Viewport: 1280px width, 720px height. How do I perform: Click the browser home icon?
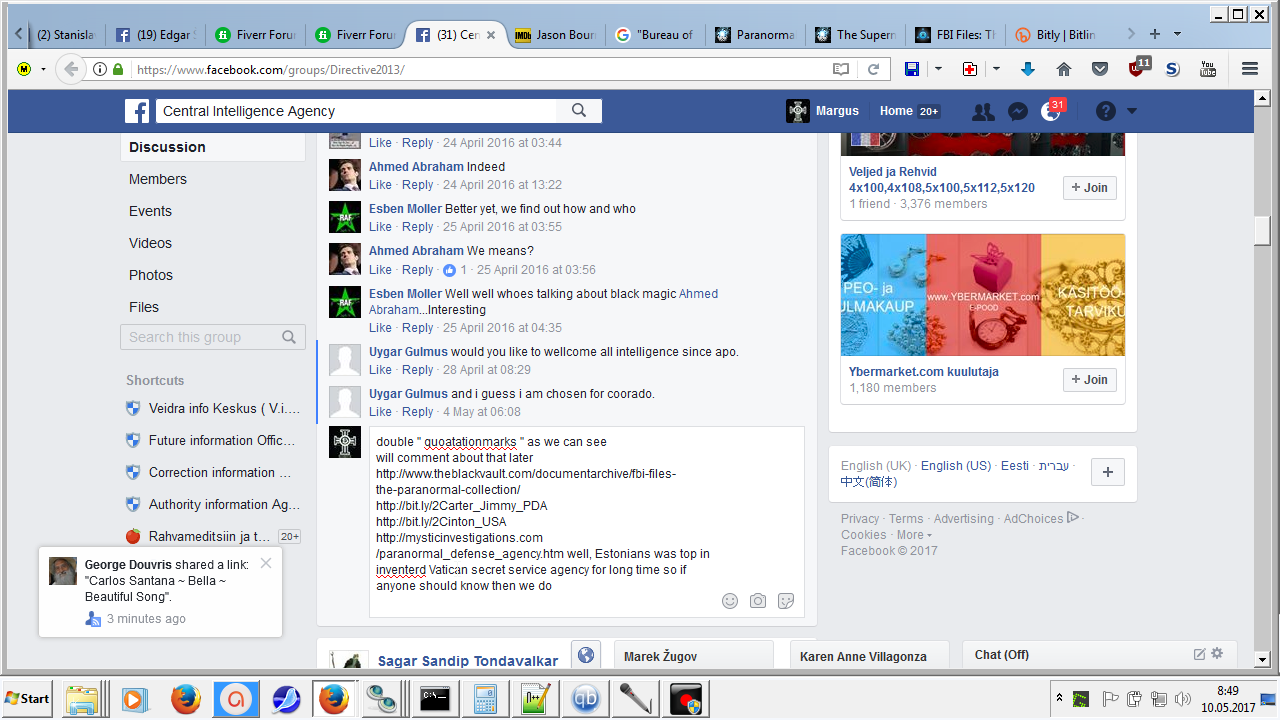(x=1064, y=69)
